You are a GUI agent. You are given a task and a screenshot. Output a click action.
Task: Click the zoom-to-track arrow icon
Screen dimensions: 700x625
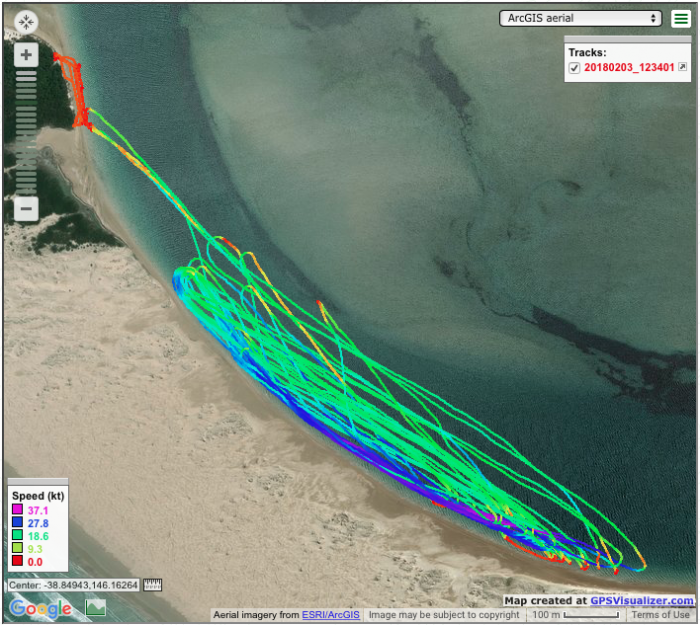click(x=683, y=67)
